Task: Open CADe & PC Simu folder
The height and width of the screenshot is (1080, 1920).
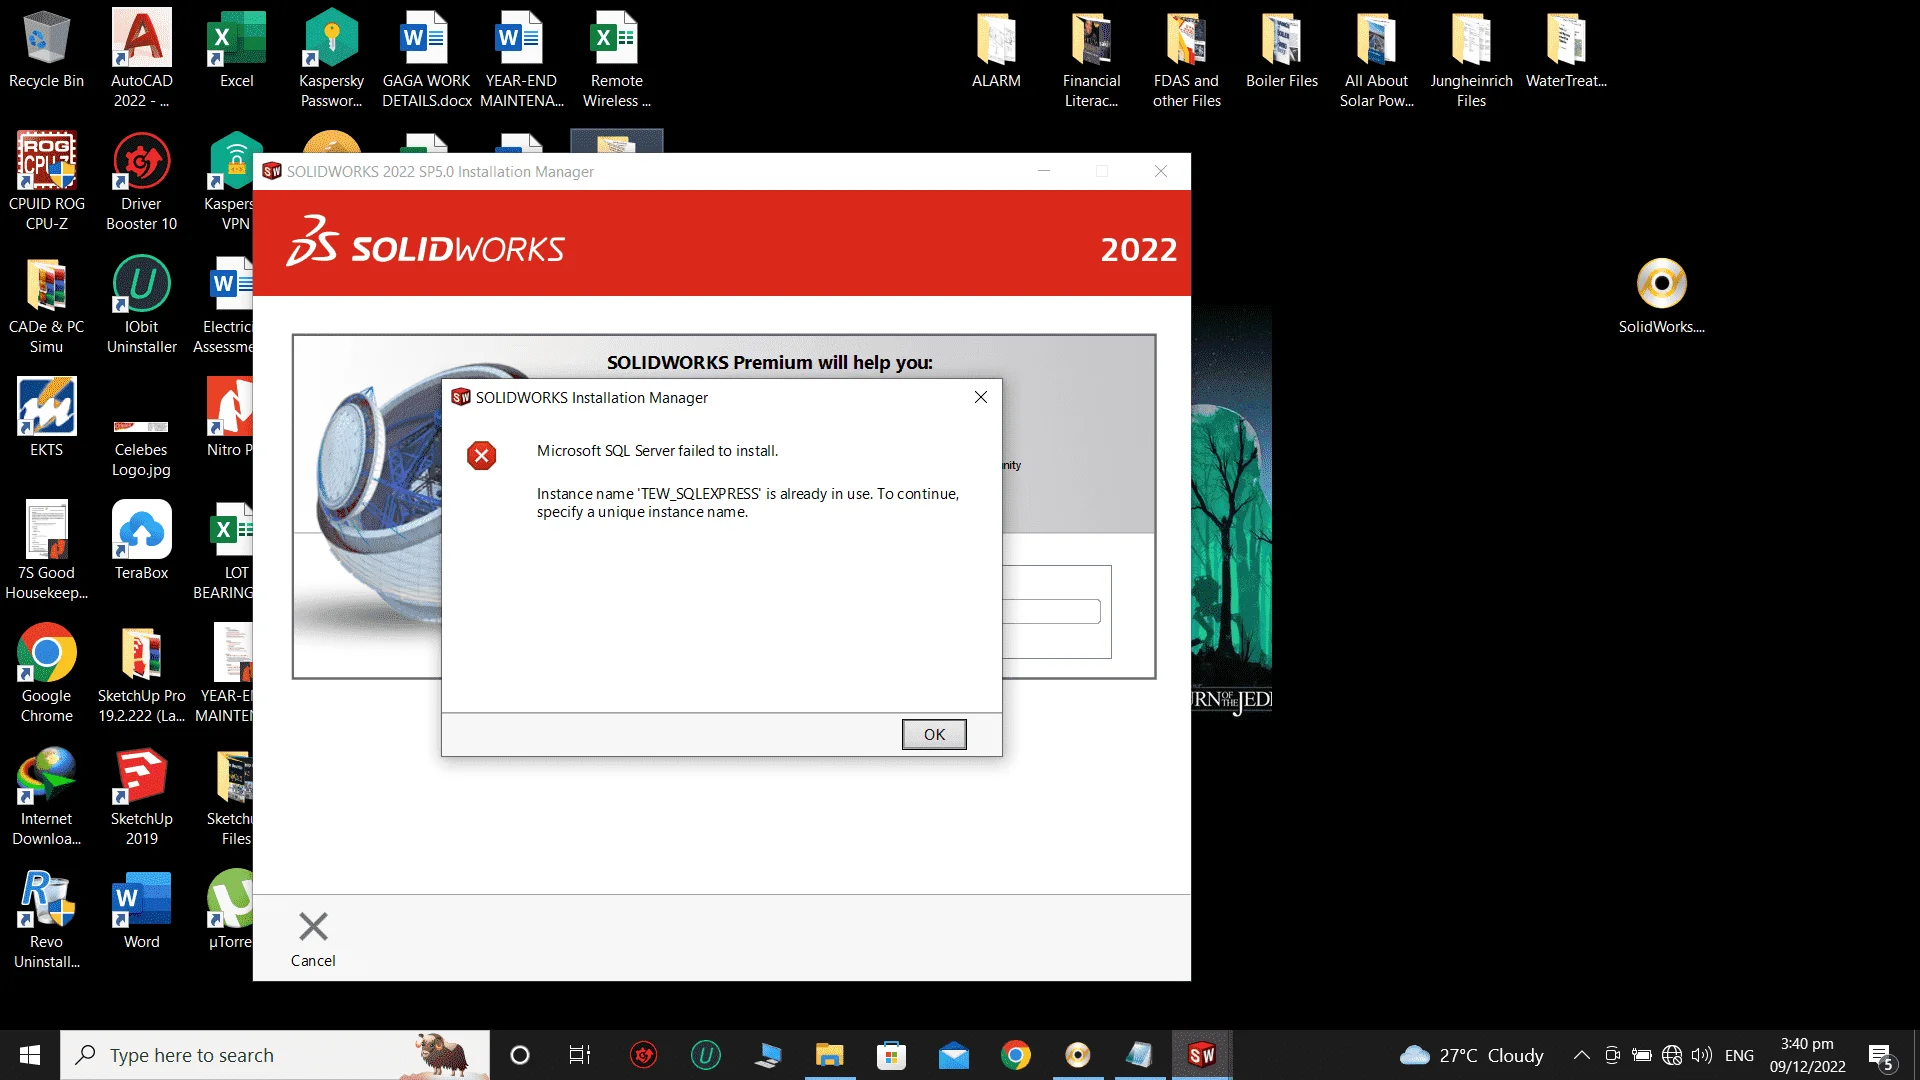Action: [46, 305]
